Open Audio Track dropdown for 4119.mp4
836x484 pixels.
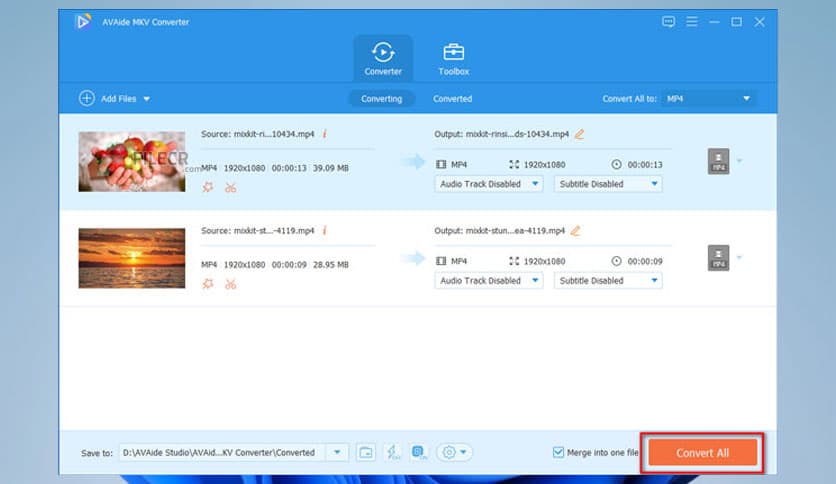tap(489, 280)
